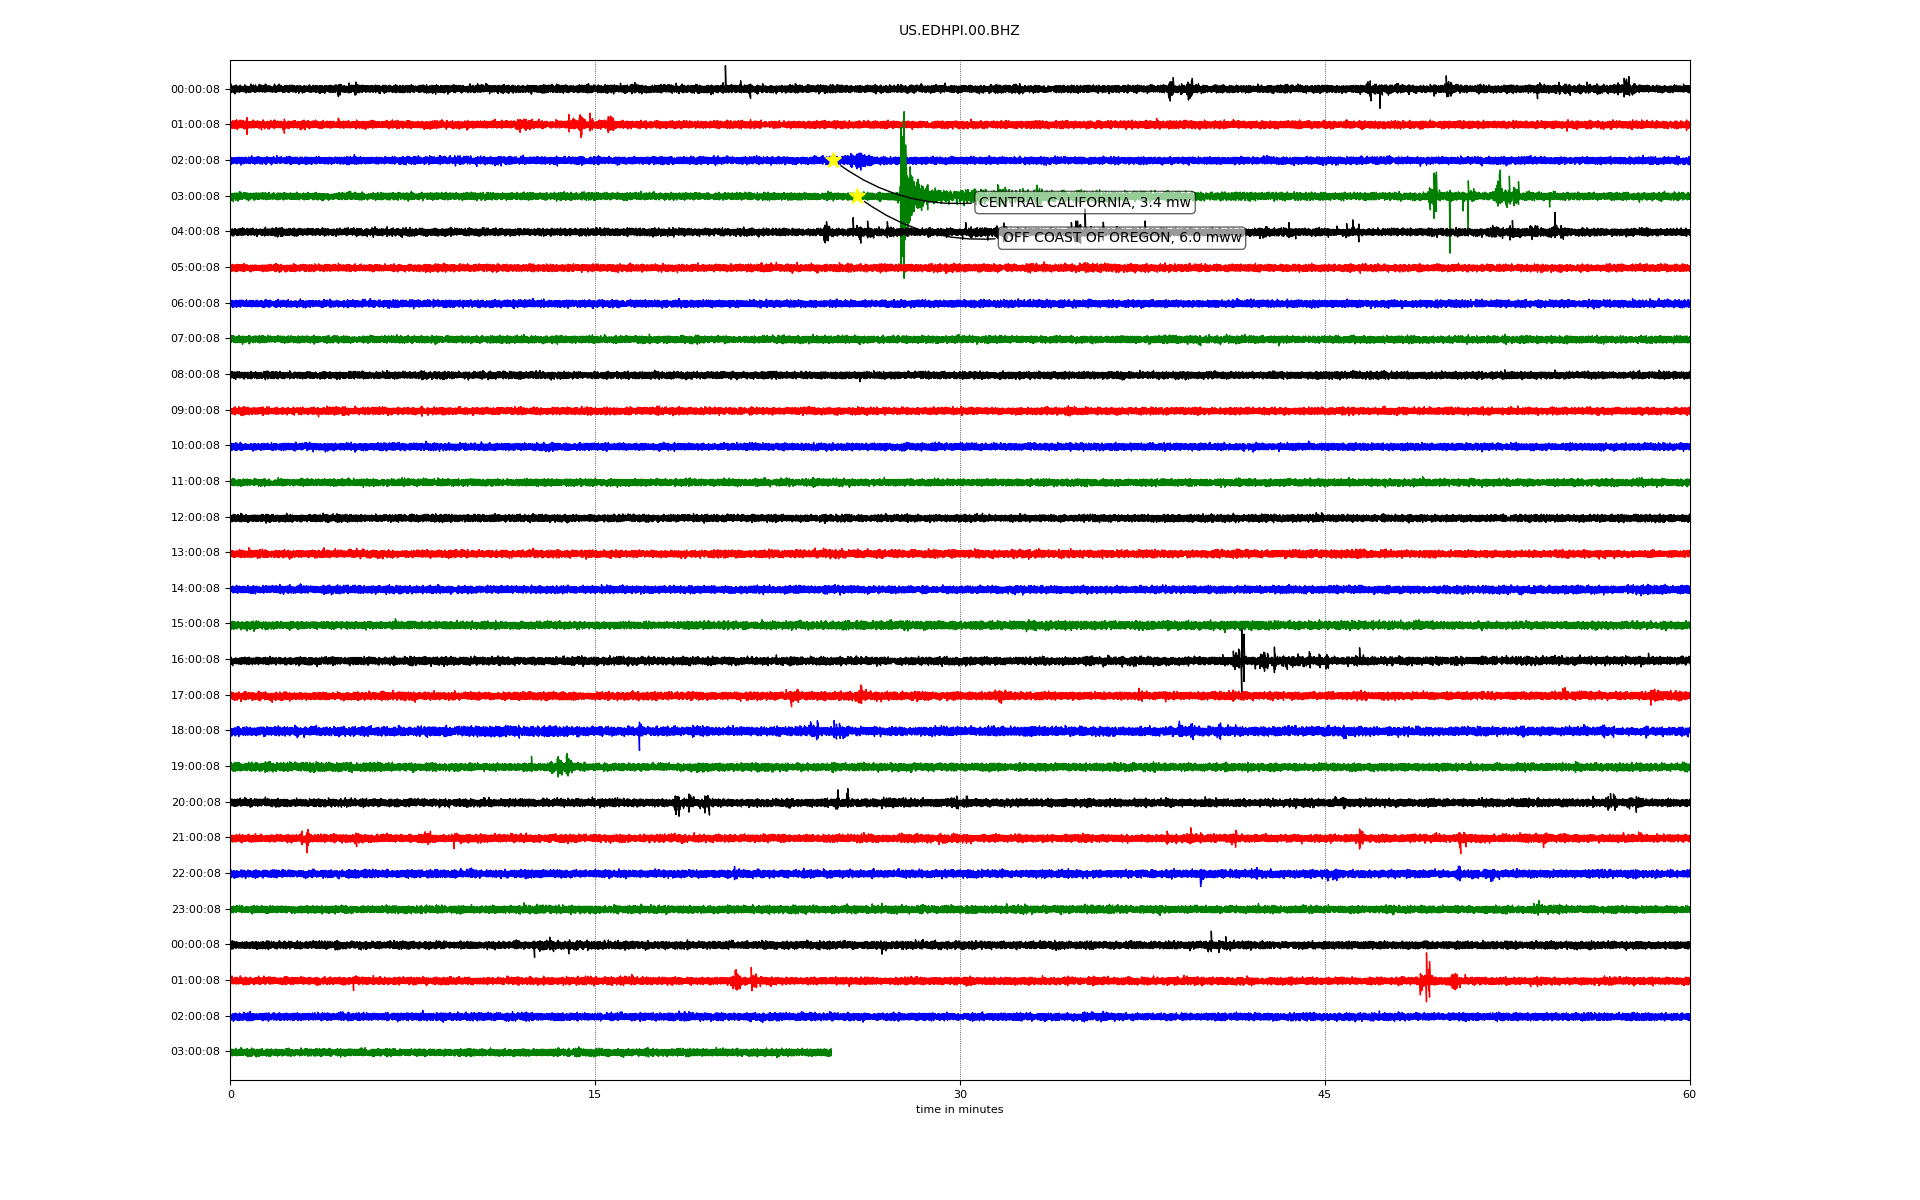Viewport: 1920px width, 1200px height.
Task: Click the 'time in minutes' axis label
Action: pos(959,1110)
